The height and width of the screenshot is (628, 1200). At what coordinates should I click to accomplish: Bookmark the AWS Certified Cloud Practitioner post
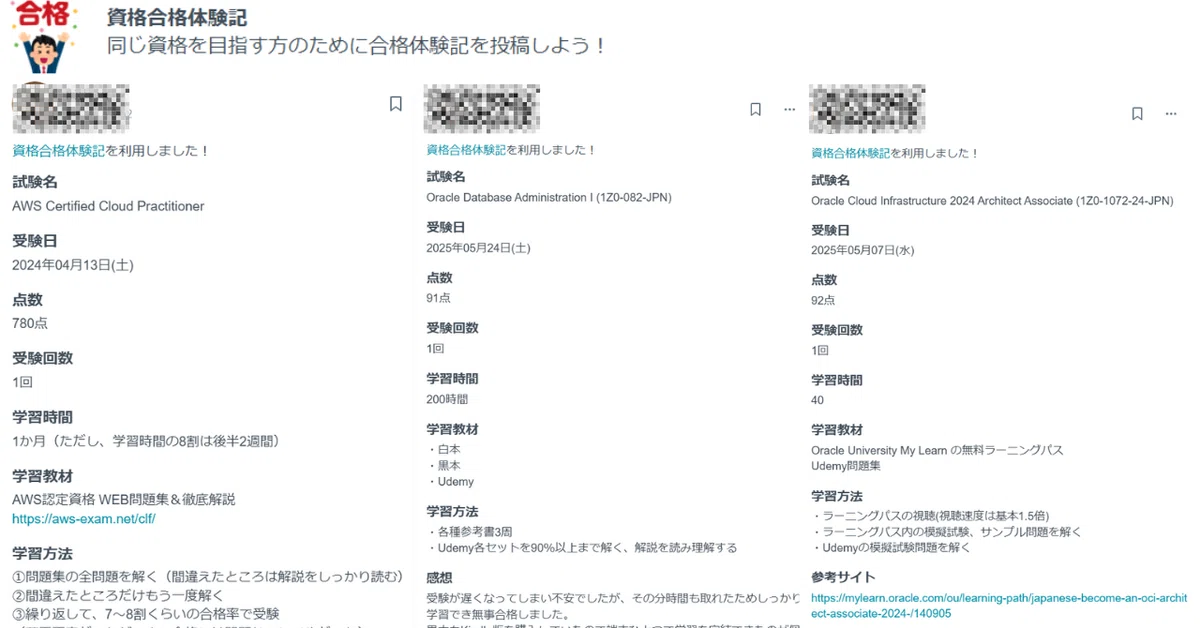(396, 103)
